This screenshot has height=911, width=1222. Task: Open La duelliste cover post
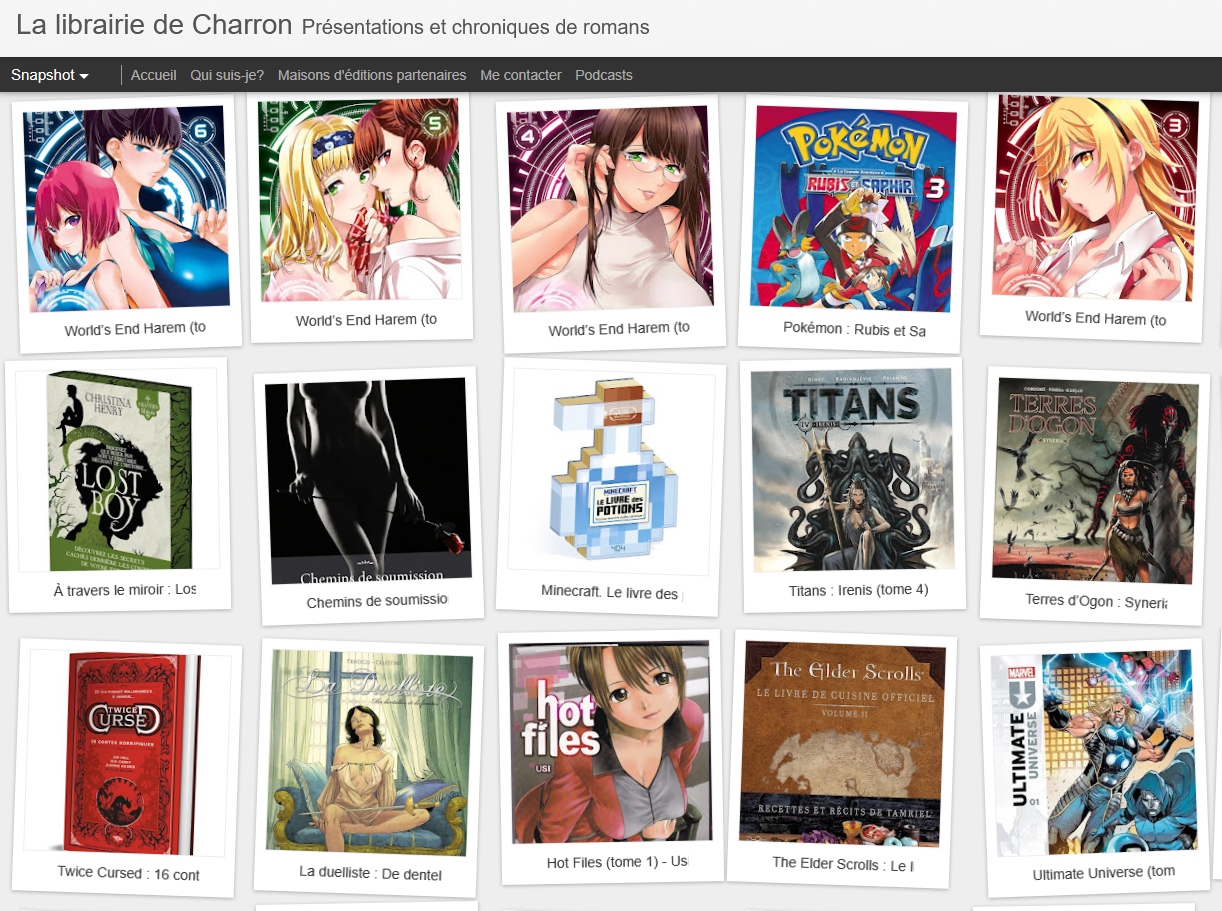tap(370, 753)
